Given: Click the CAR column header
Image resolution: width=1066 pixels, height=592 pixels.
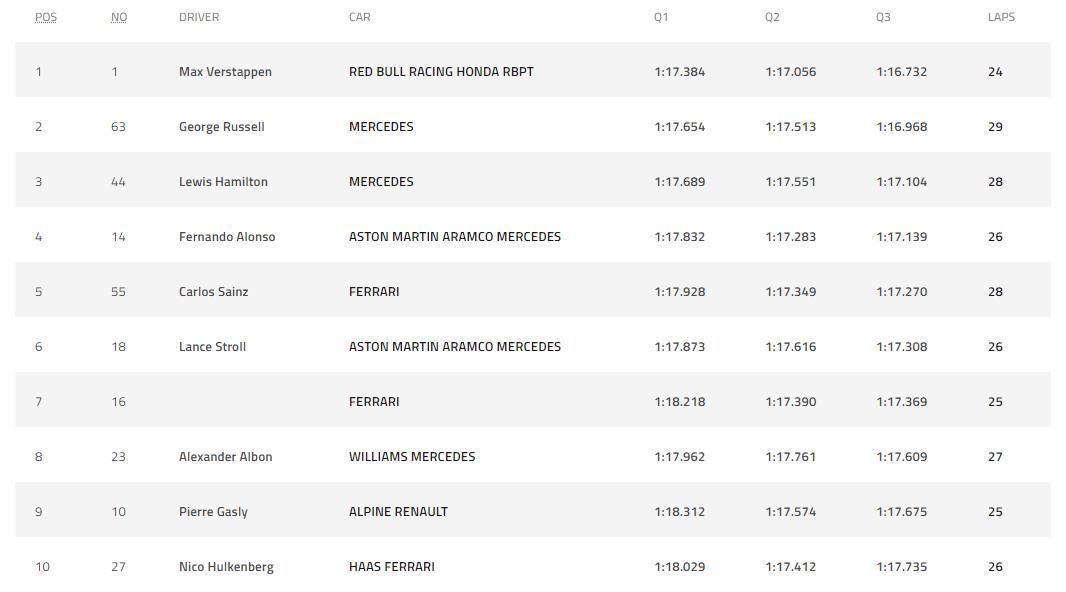Looking at the screenshot, I should click(359, 17).
